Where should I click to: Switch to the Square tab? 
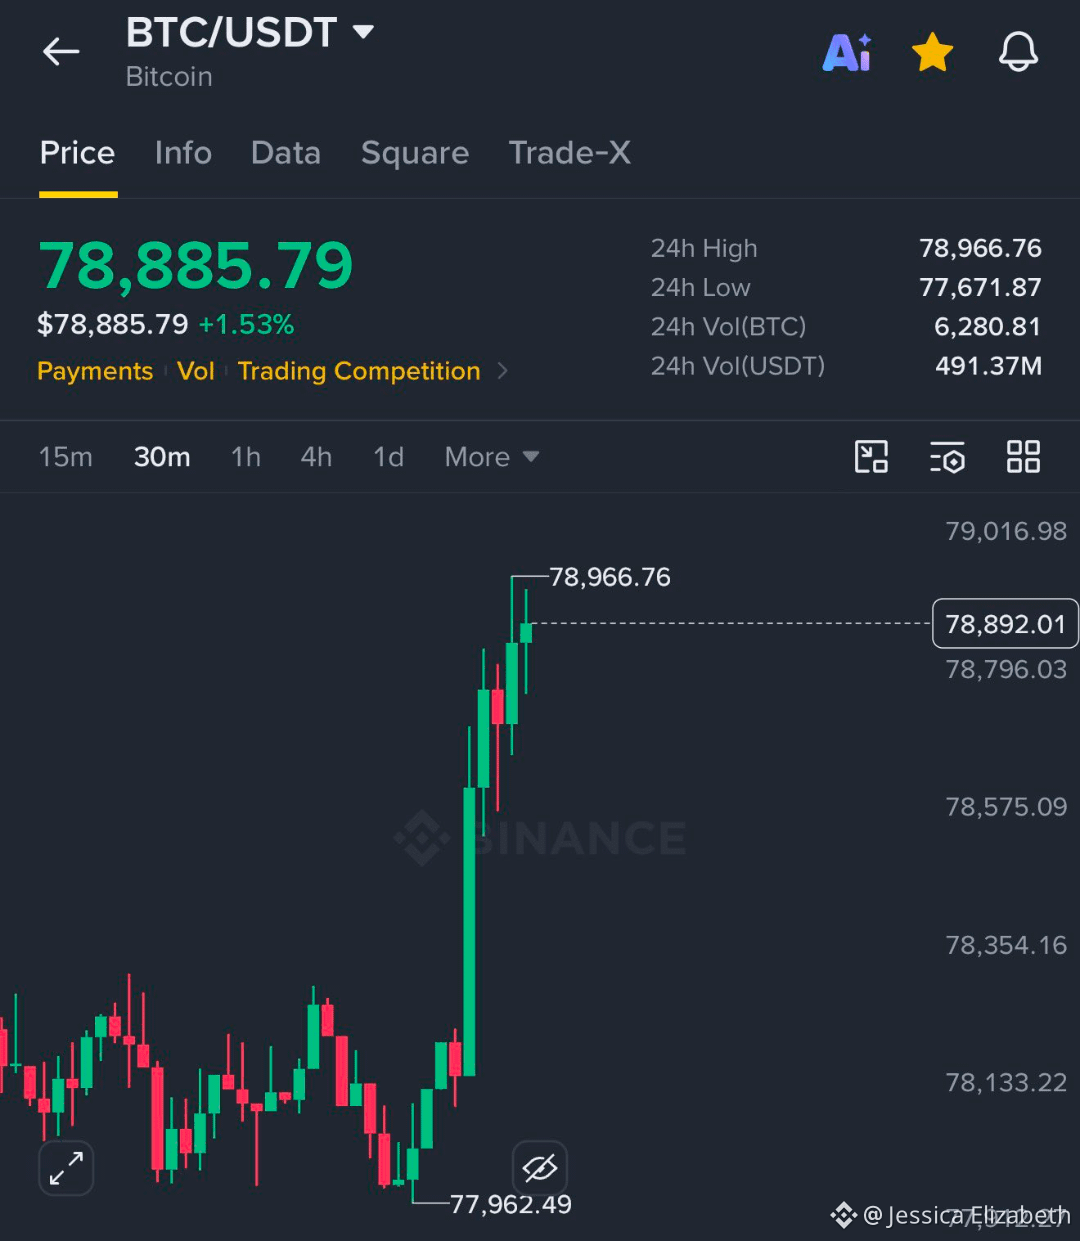click(415, 153)
